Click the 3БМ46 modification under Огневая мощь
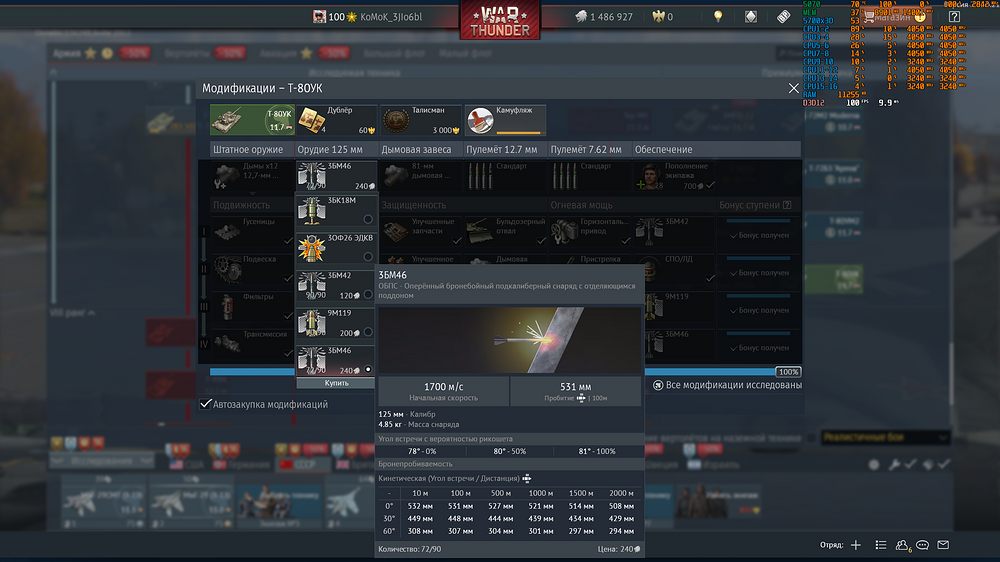The width and height of the screenshot is (1000, 562). coord(680,344)
